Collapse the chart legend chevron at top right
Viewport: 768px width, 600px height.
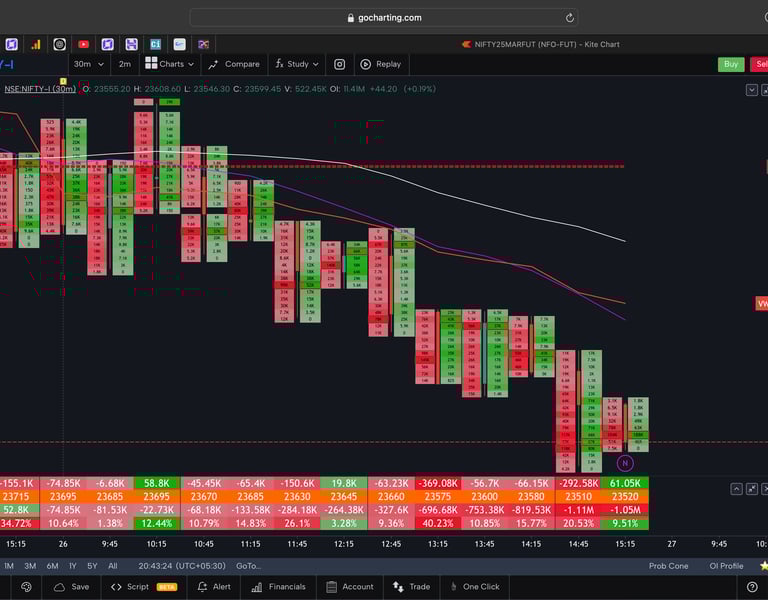[x=752, y=90]
